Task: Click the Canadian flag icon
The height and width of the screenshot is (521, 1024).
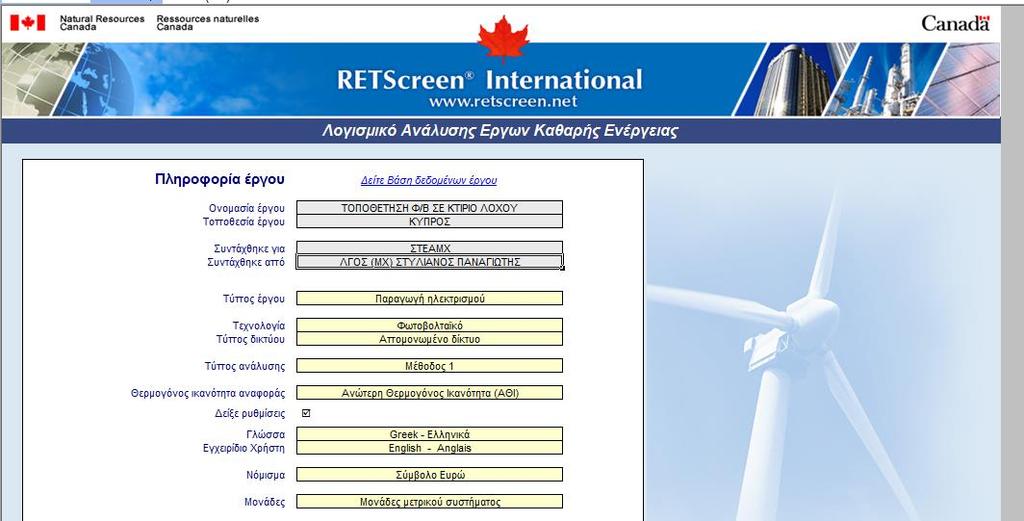Action: tap(27, 23)
